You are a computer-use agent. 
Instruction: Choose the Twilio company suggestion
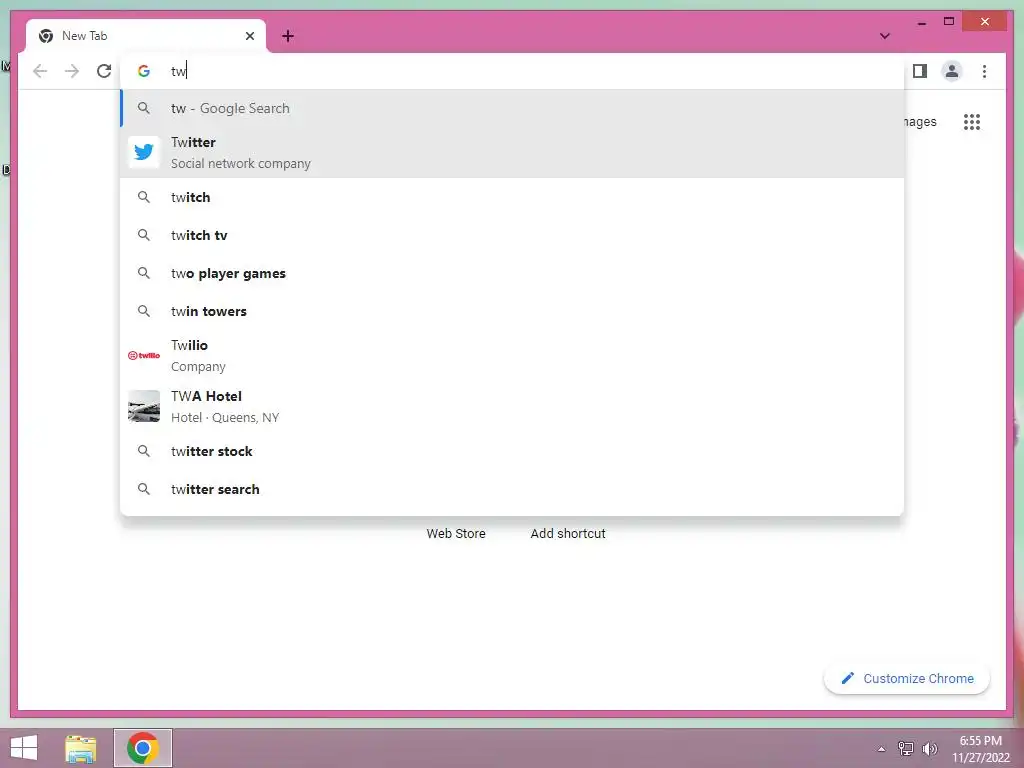point(513,355)
